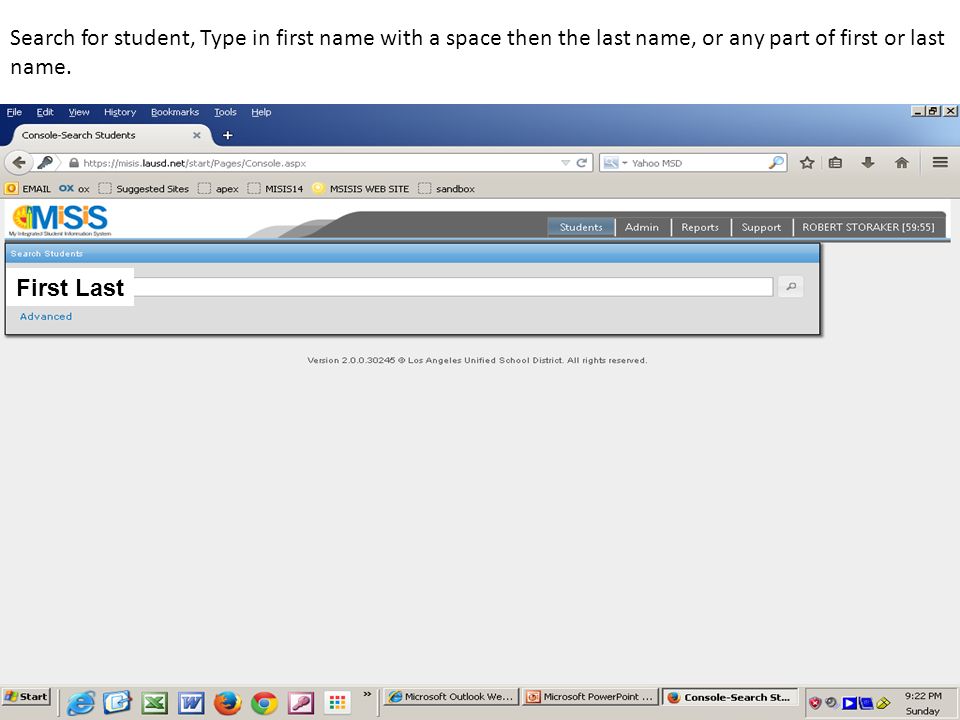Open the downloads arrow icon

click(868, 162)
